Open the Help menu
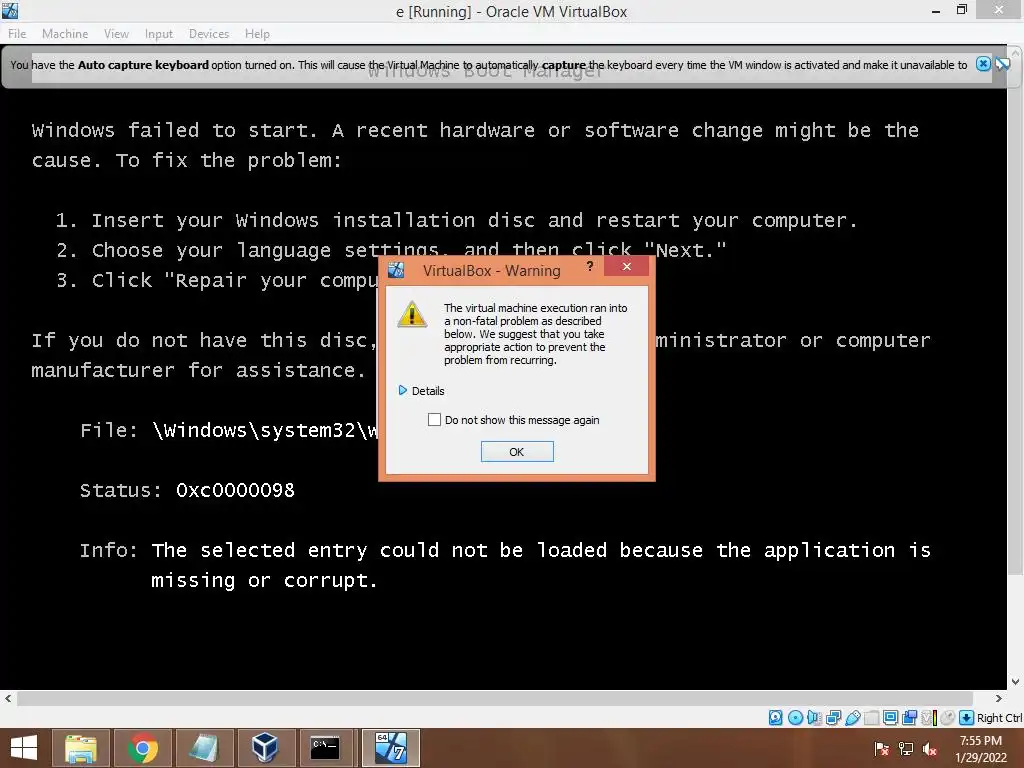 [x=257, y=33]
